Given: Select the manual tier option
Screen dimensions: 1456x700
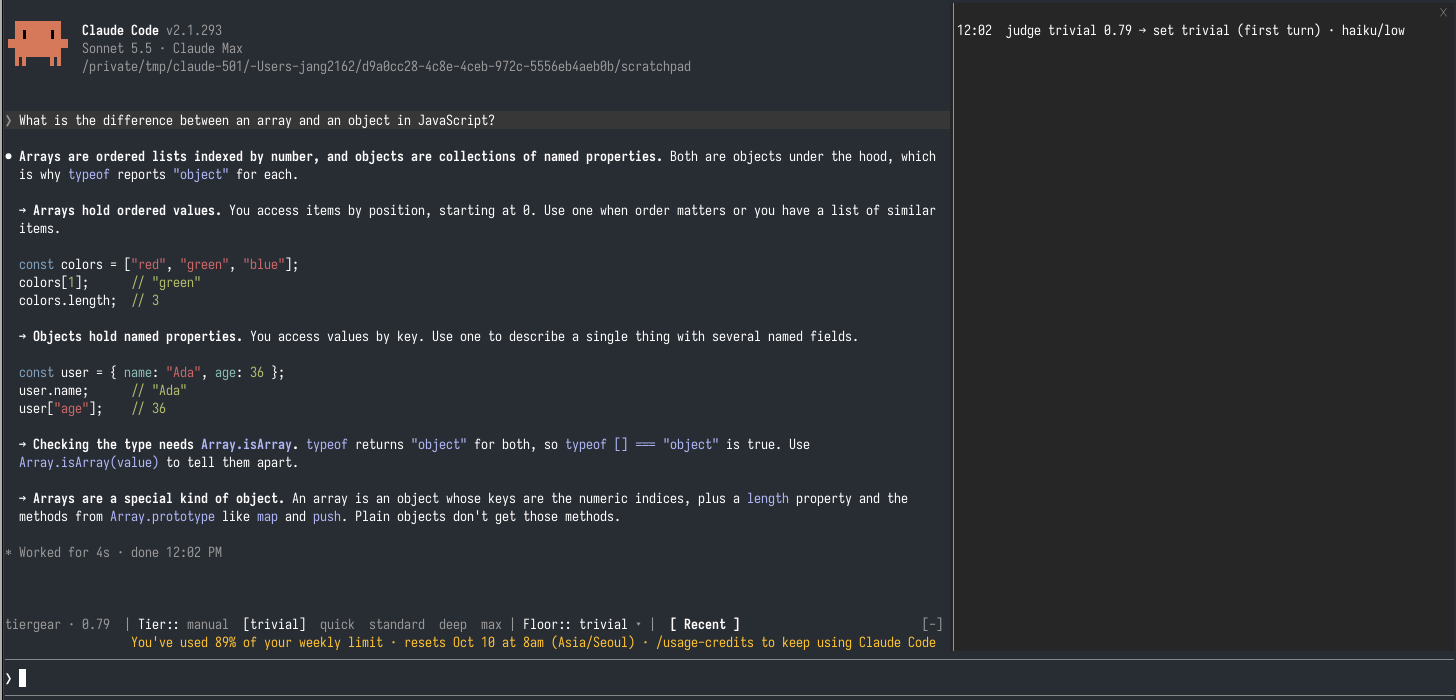Looking at the screenshot, I should coord(208,624).
